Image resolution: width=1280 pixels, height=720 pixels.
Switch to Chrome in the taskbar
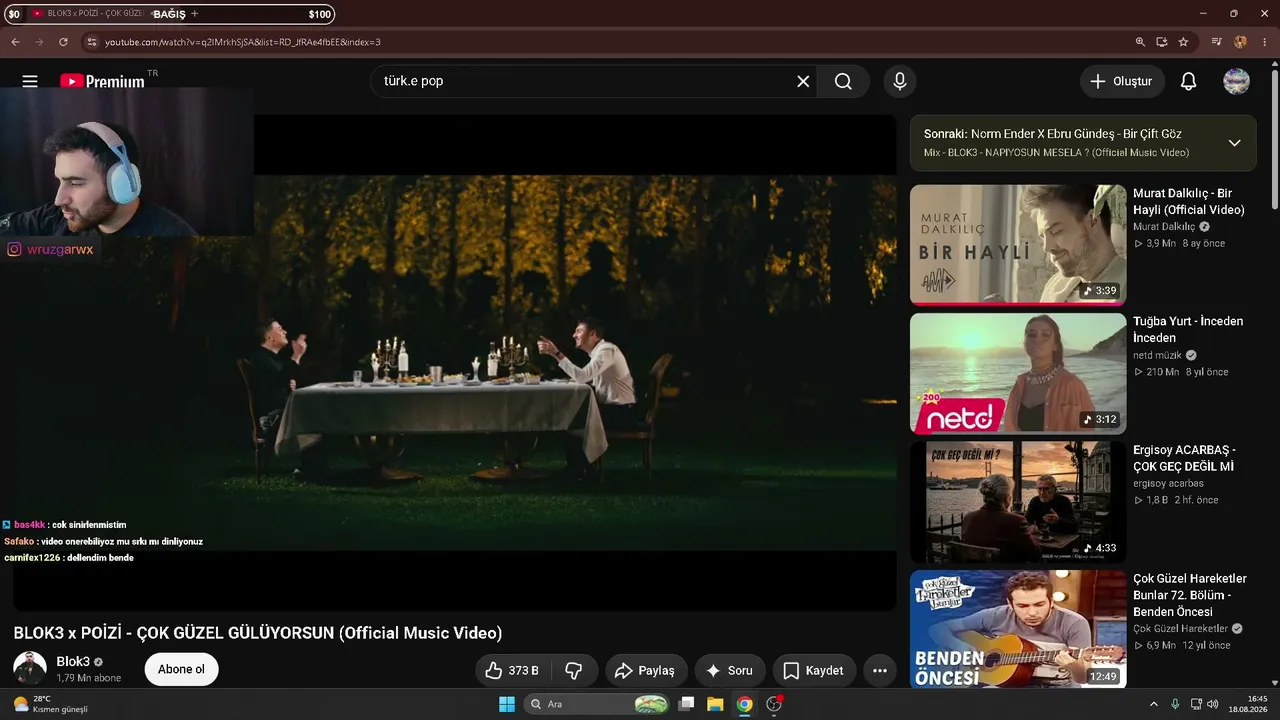point(744,704)
